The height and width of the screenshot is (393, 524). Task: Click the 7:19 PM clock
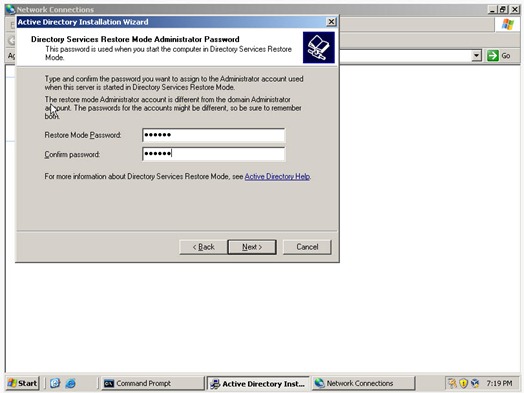[499, 383]
